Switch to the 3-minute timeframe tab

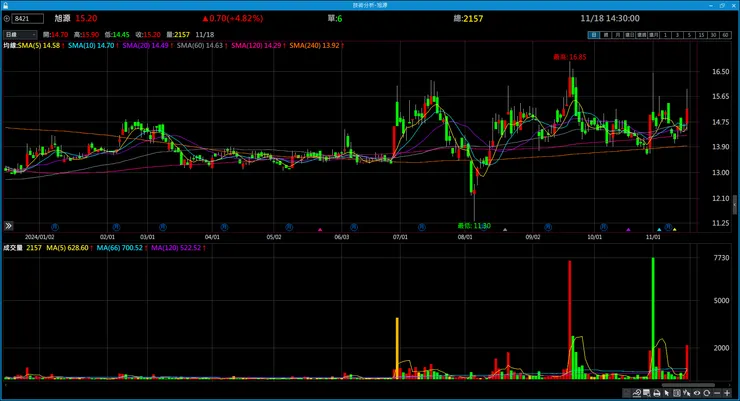pyautogui.click(x=677, y=35)
